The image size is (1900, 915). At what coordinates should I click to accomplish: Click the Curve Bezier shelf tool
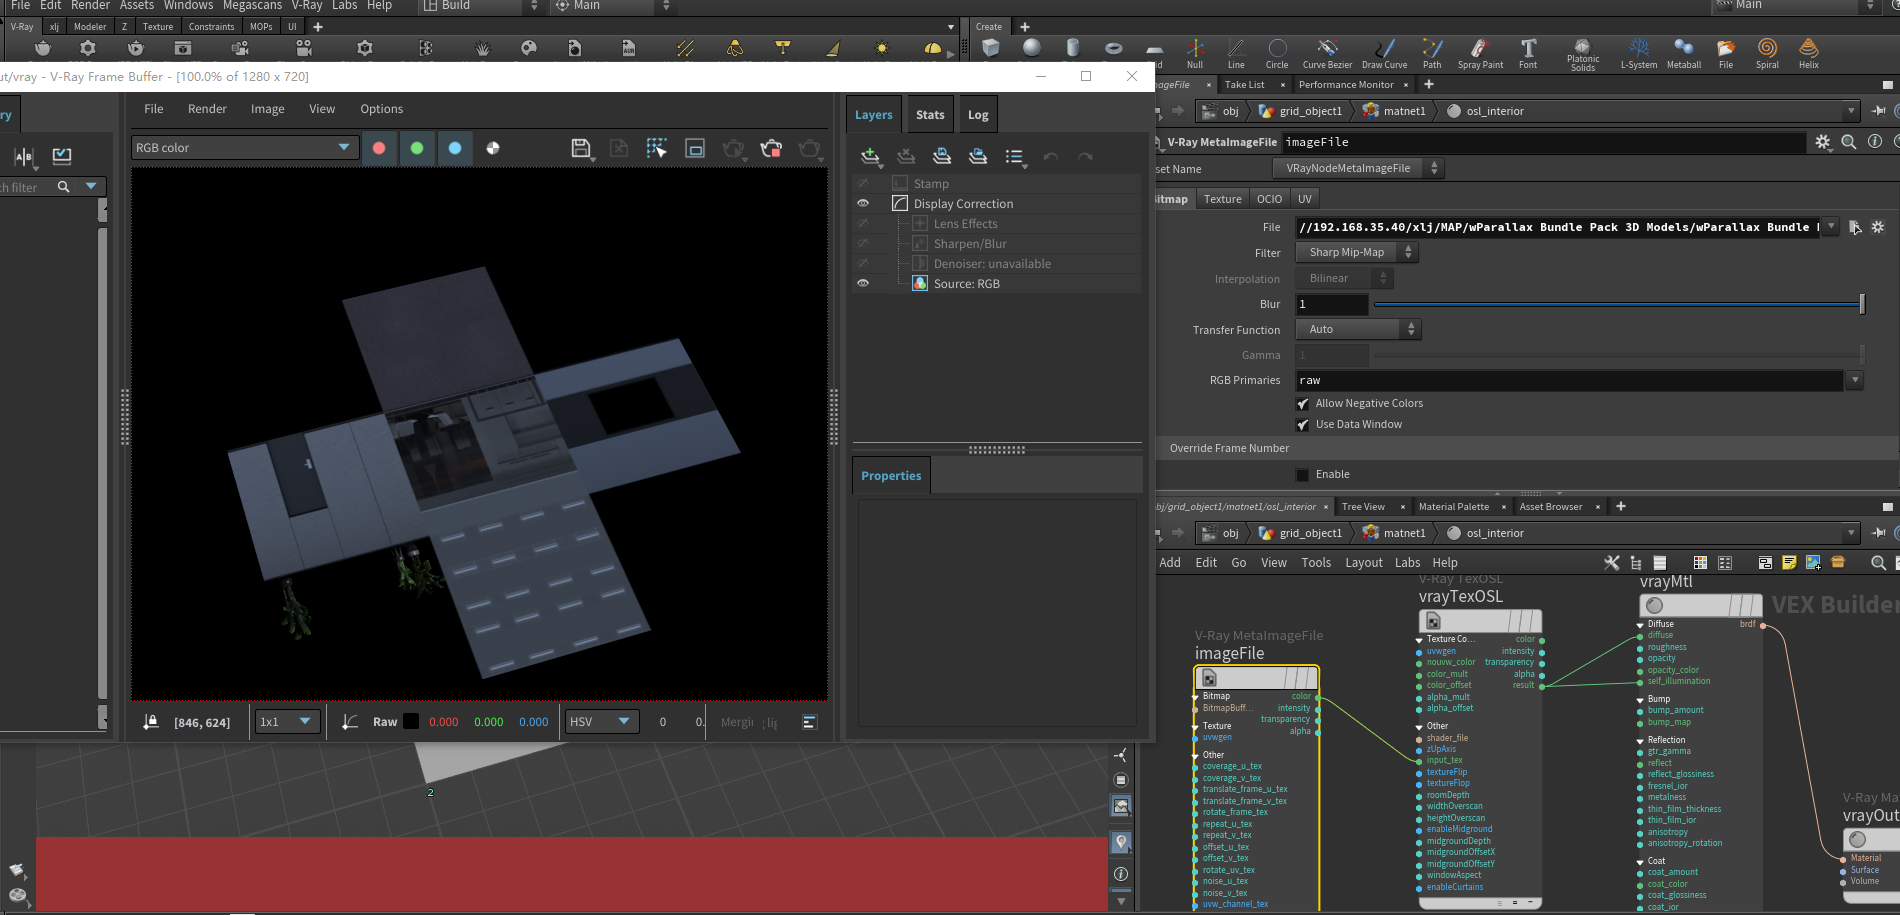(1327, 53)
